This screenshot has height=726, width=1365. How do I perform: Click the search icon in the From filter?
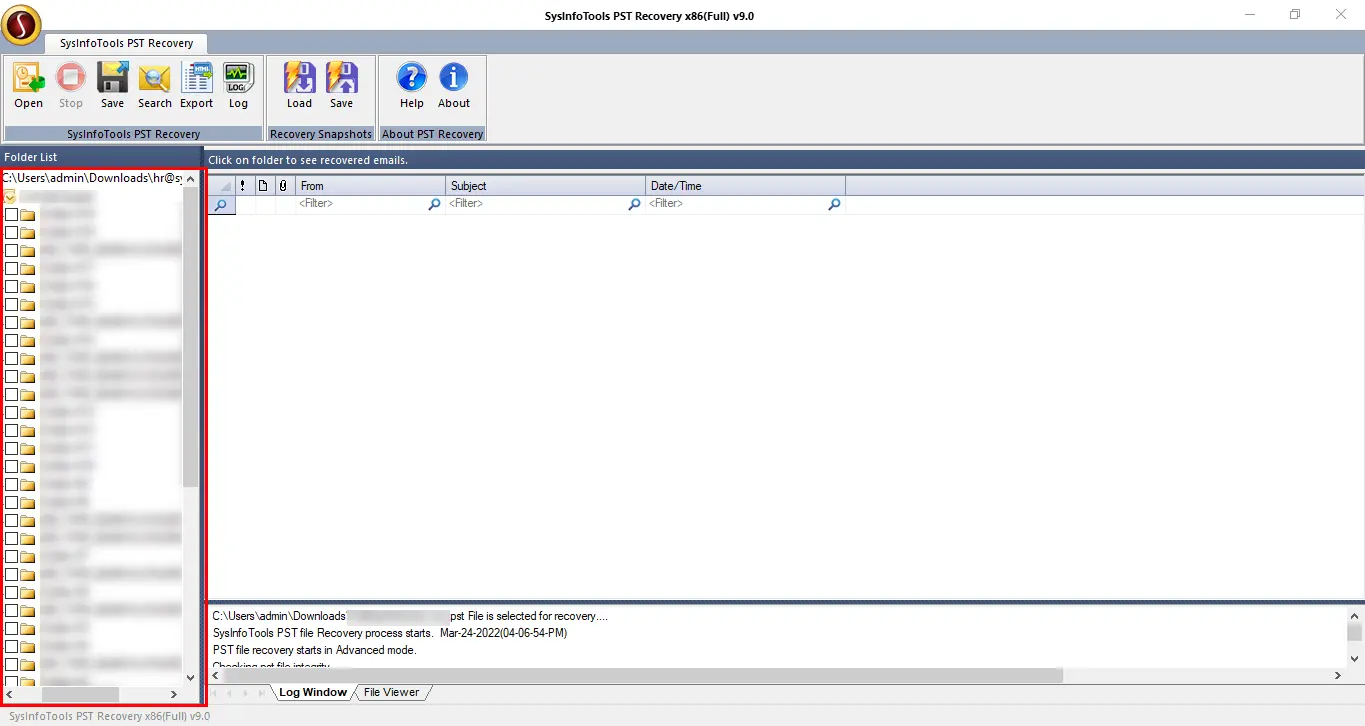[434, 204]
